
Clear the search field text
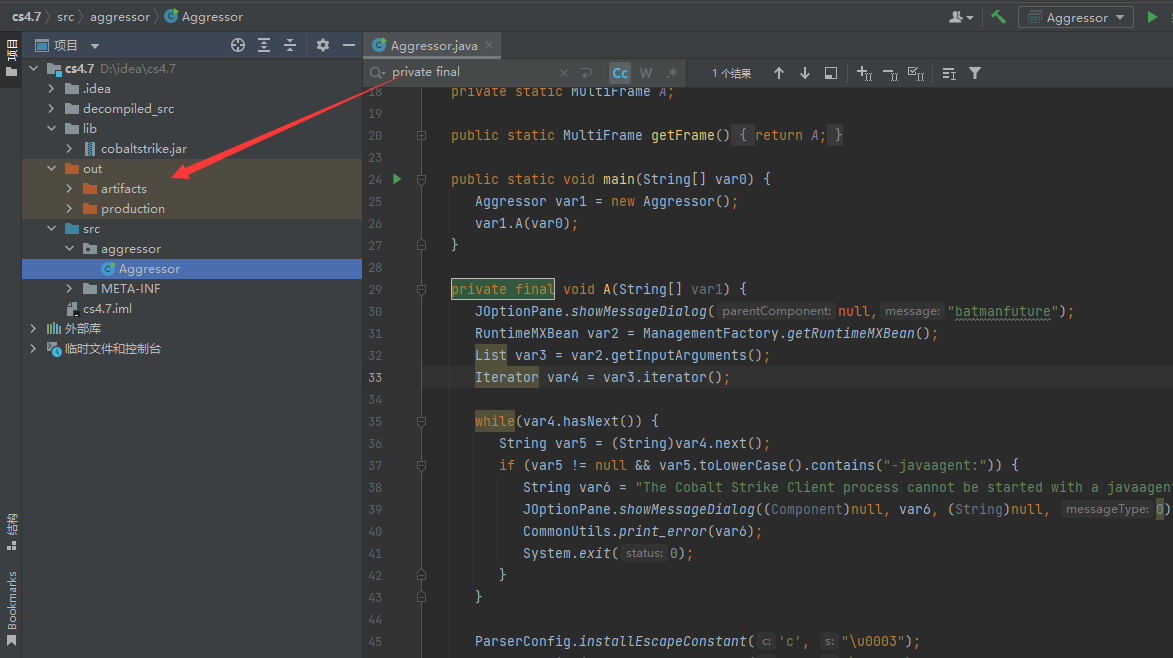coord(563,73)
